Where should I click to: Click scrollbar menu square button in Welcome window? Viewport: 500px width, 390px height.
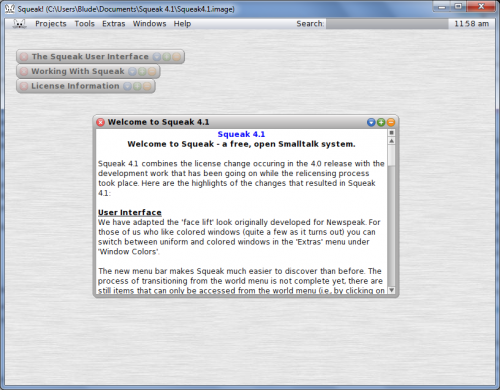[392, 133]
